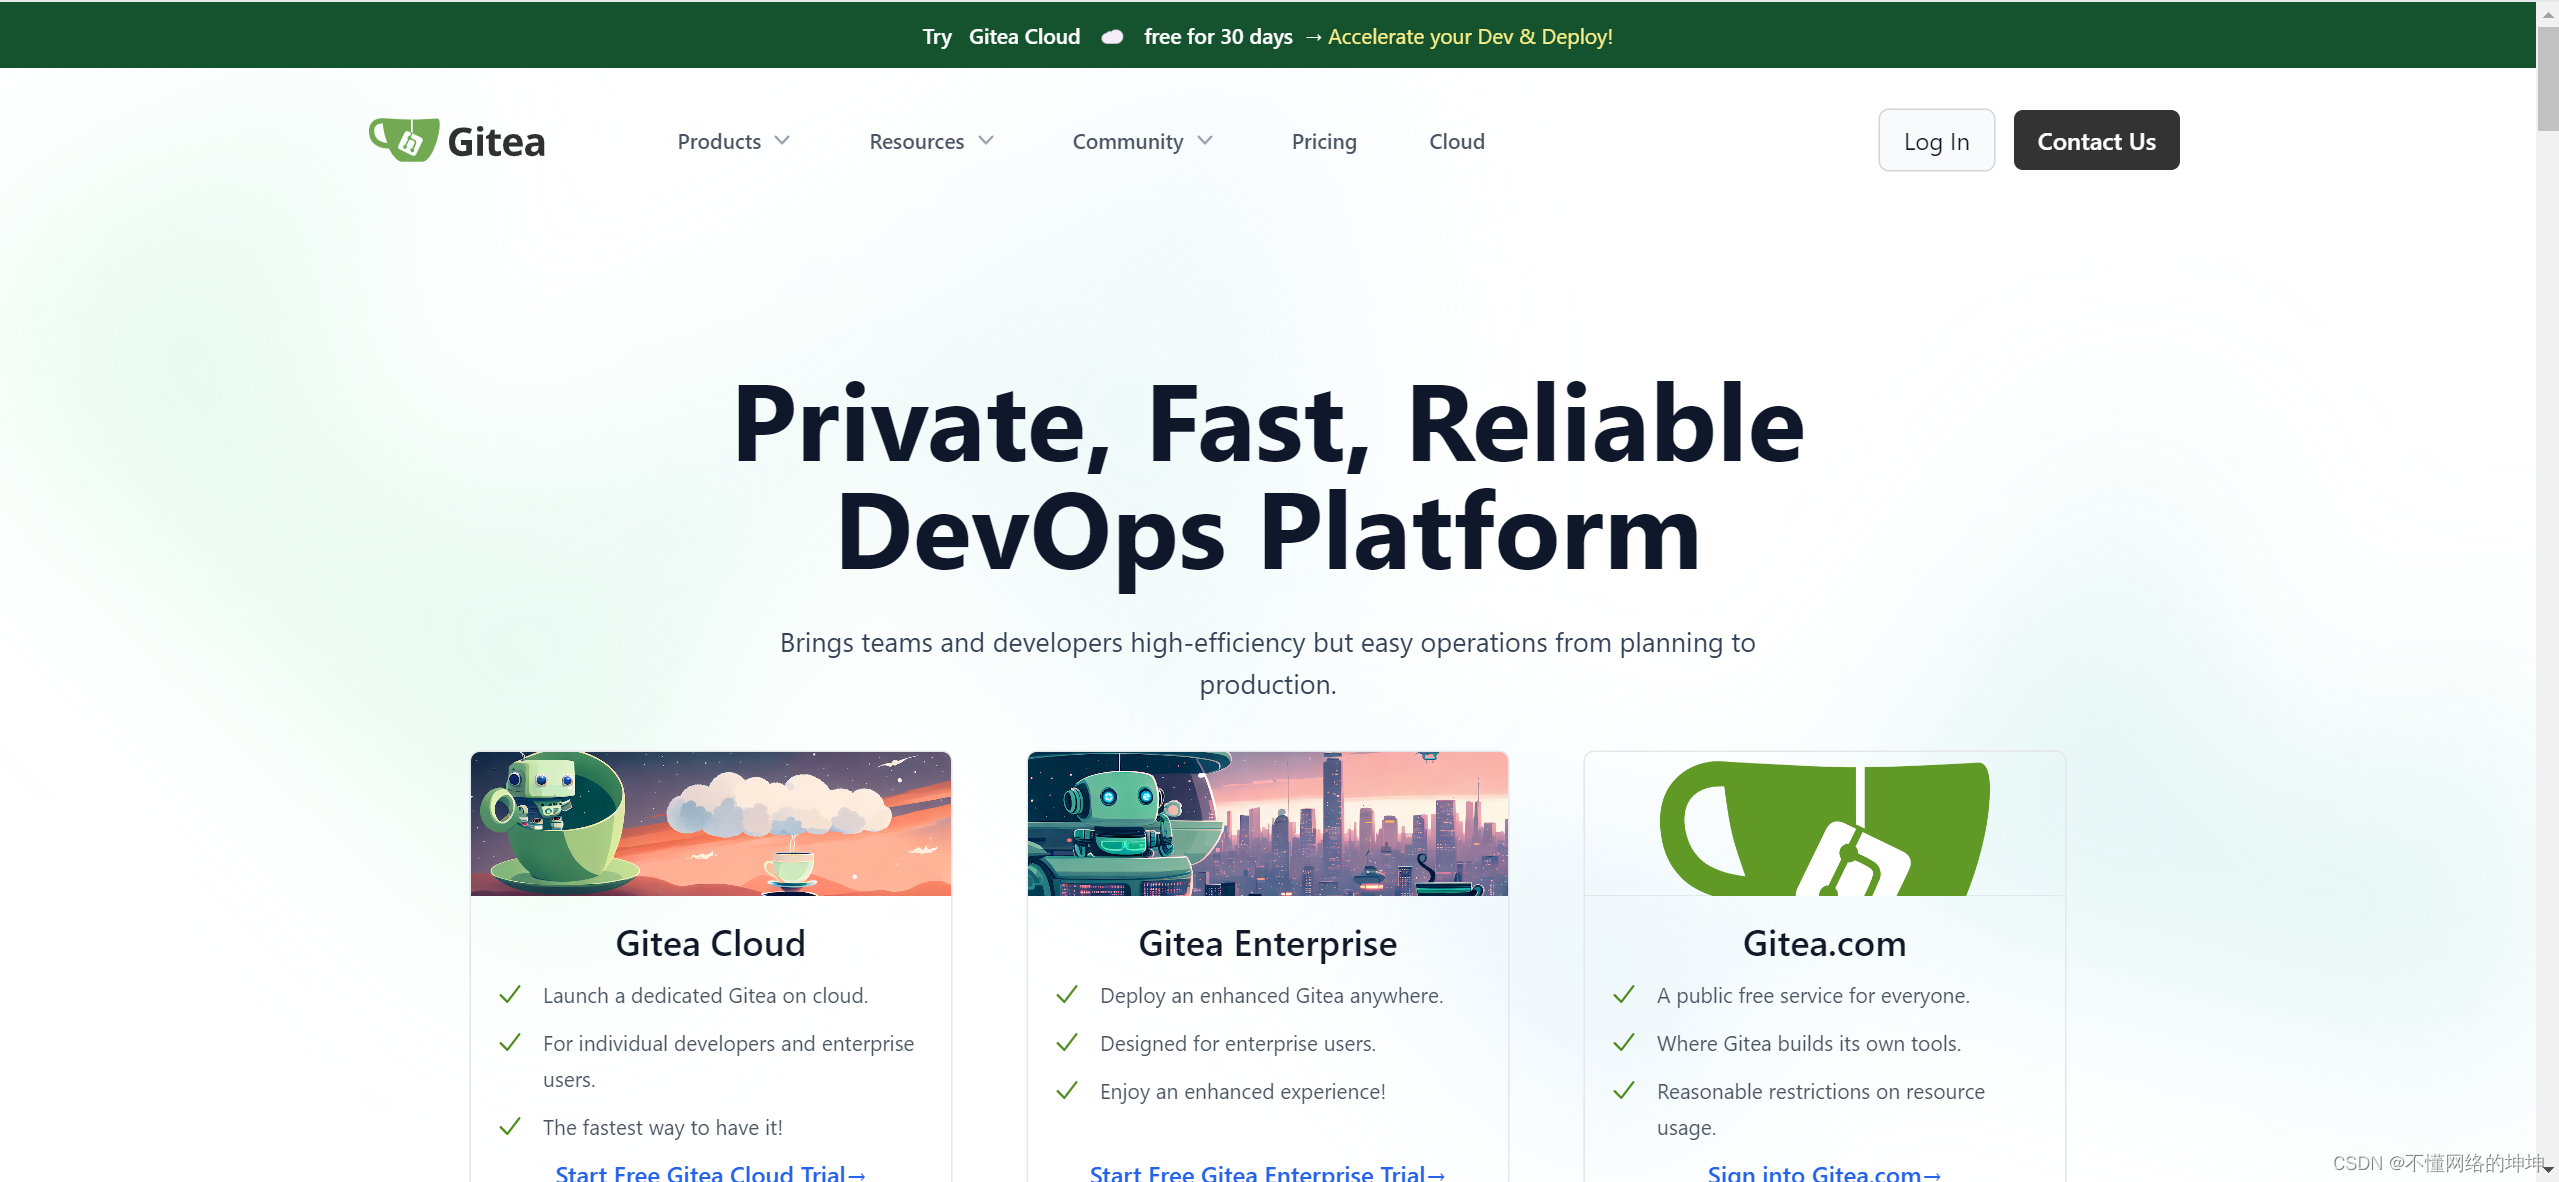Click checkmark next to 'The fastest way to have it!'
The image size is (2559, 1182).
(x=510, y=1127)
